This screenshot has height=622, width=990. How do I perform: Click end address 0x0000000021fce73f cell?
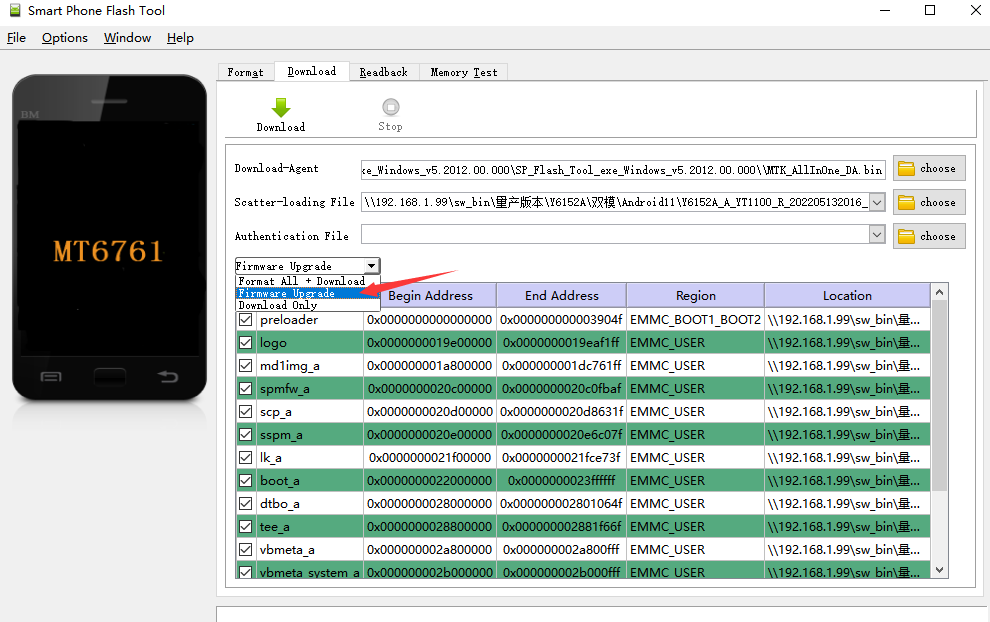click(x=561, y=458)
